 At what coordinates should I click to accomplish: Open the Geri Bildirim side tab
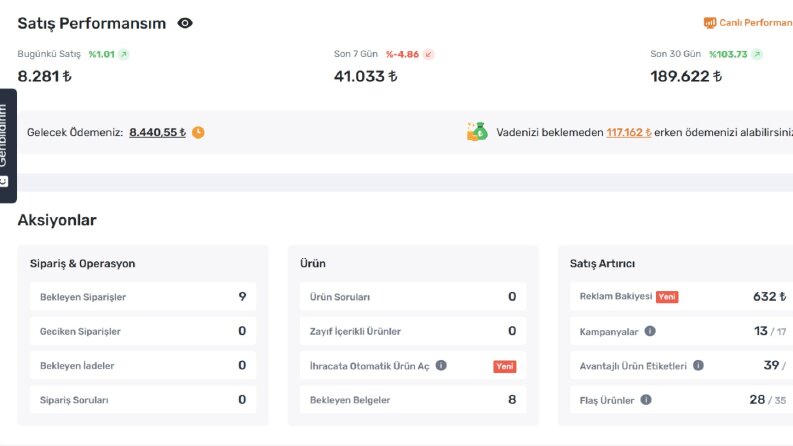coord(8,146)
